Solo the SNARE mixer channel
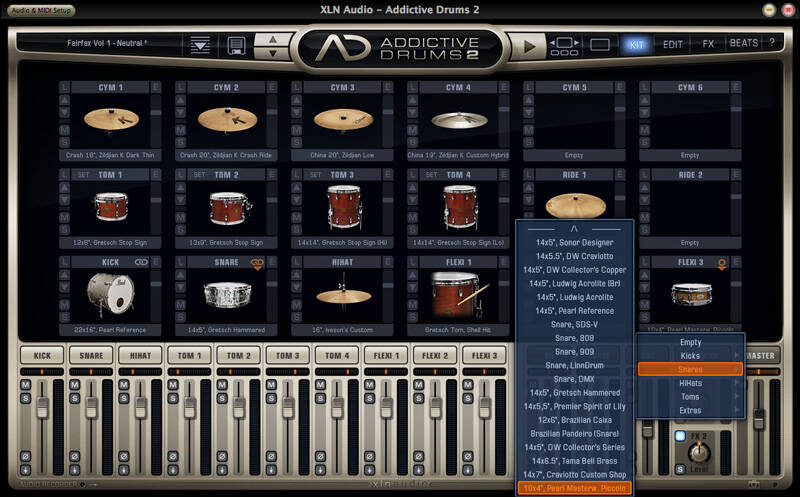Viewport: 800px width, 497px height. (x=74, y=398)
